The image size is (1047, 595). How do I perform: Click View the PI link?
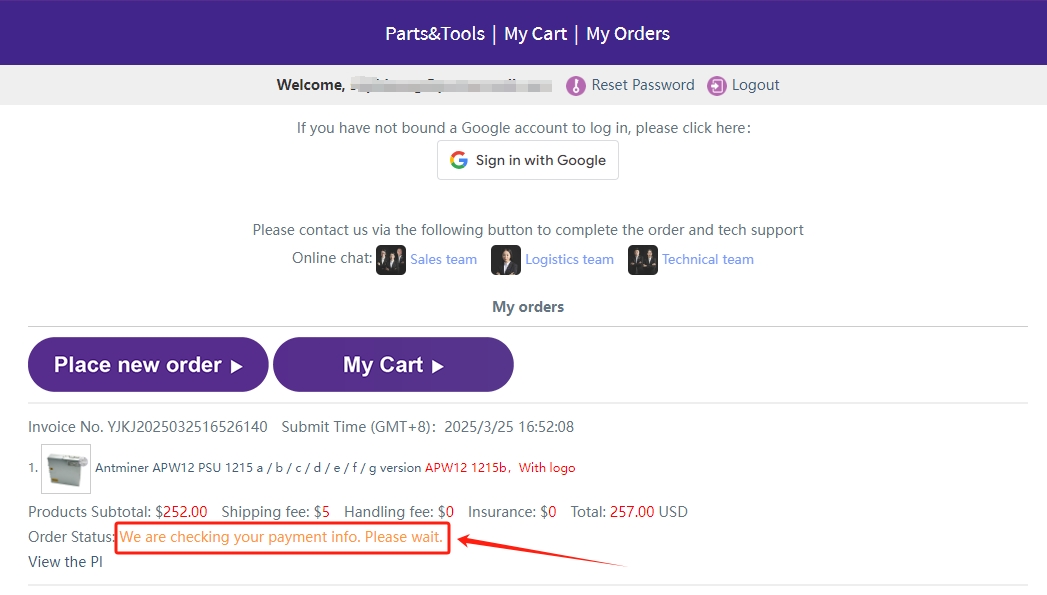[65, 562]
